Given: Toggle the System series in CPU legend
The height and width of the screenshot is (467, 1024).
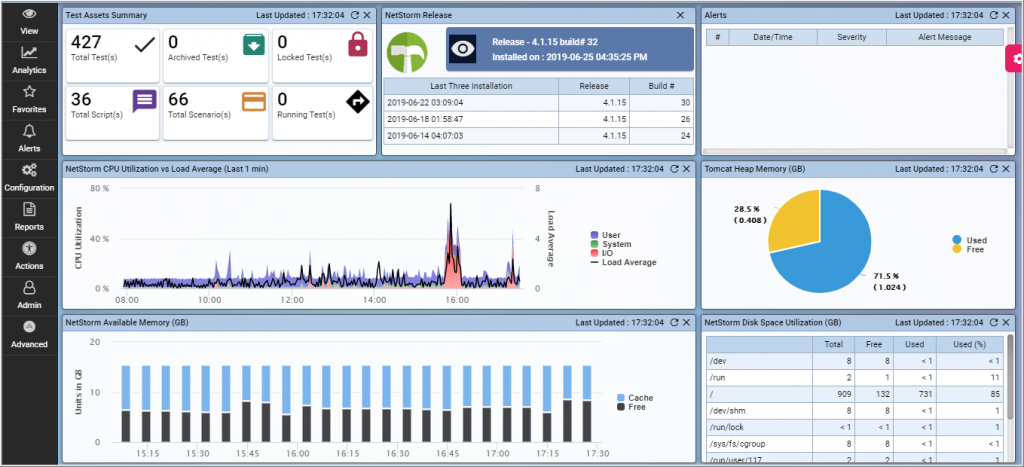Looking at the screenshot, I should (x=611, y=244).
